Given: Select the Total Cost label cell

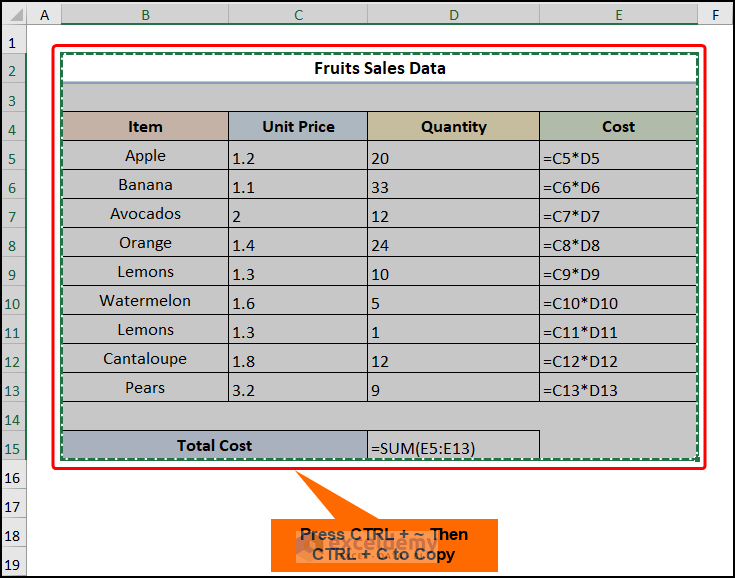Looking at the screenshot, I should pyautogui.click(x=214, y=446).
